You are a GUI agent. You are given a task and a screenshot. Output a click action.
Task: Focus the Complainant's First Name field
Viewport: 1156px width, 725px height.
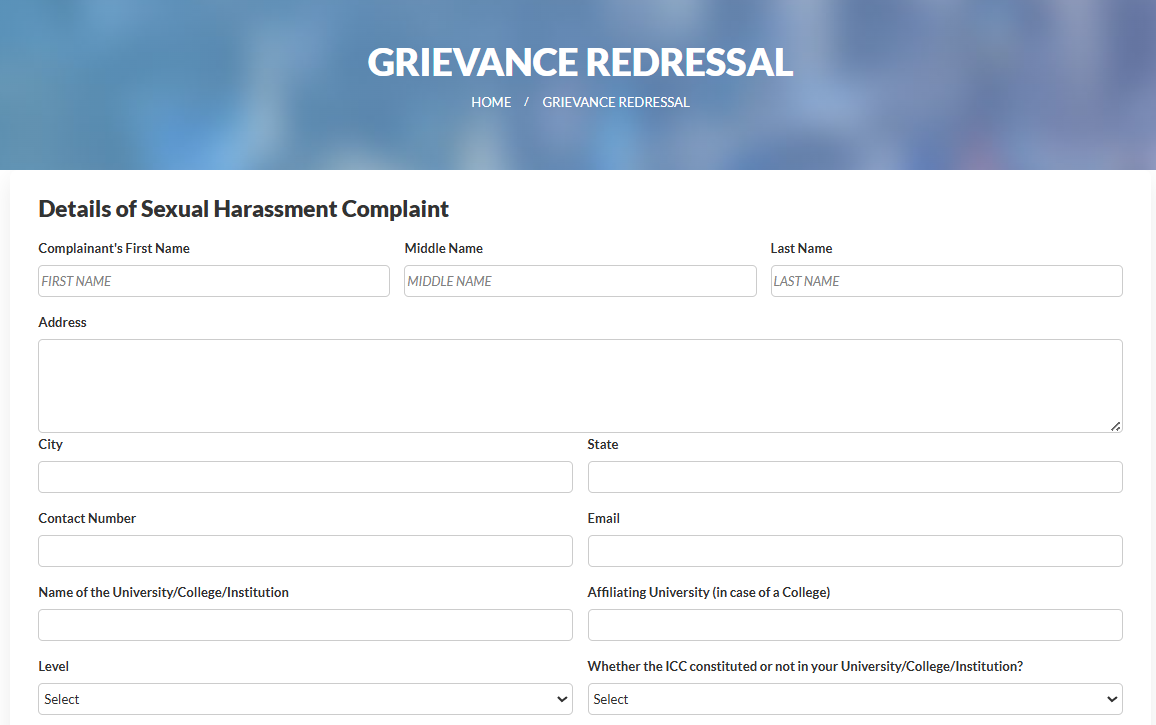214,281
